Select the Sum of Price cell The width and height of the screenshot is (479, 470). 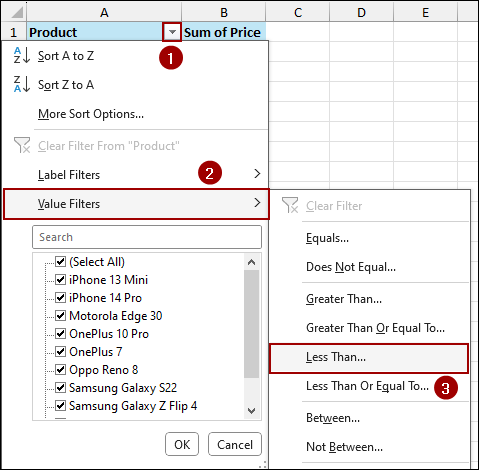coord(224,32)
